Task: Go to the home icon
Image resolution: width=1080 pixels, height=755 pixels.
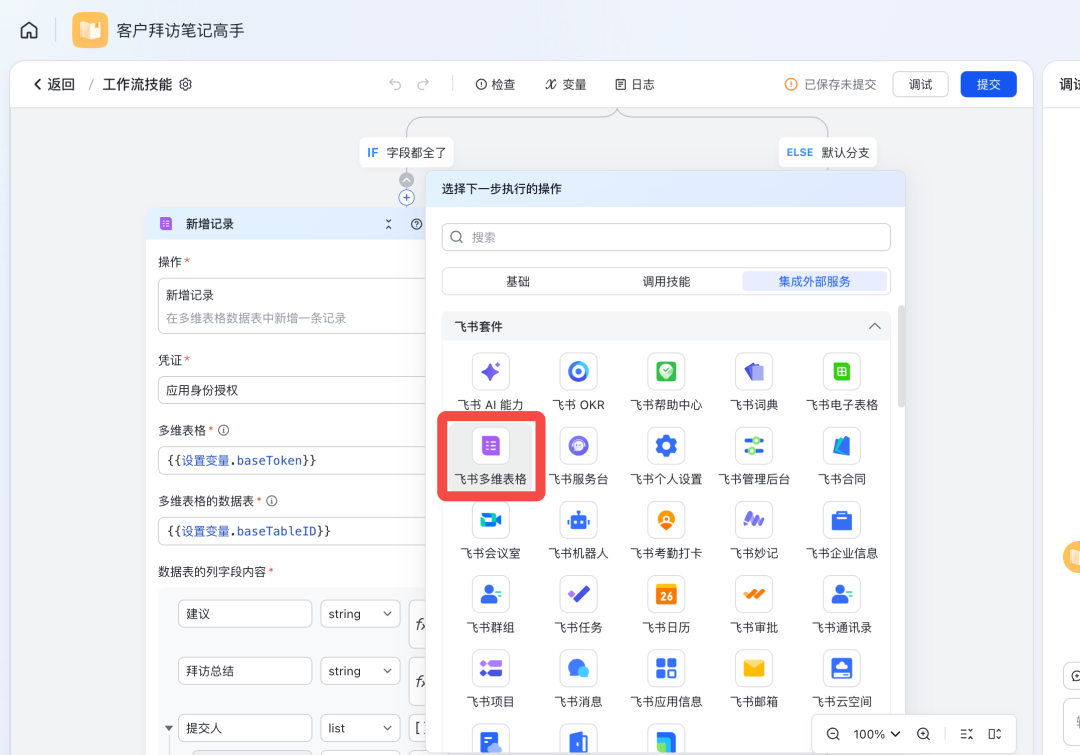Action: click(x=29, y=30)
